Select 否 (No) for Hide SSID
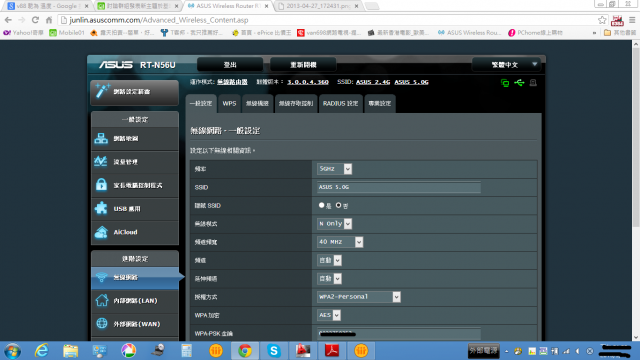 click(338, 205)
